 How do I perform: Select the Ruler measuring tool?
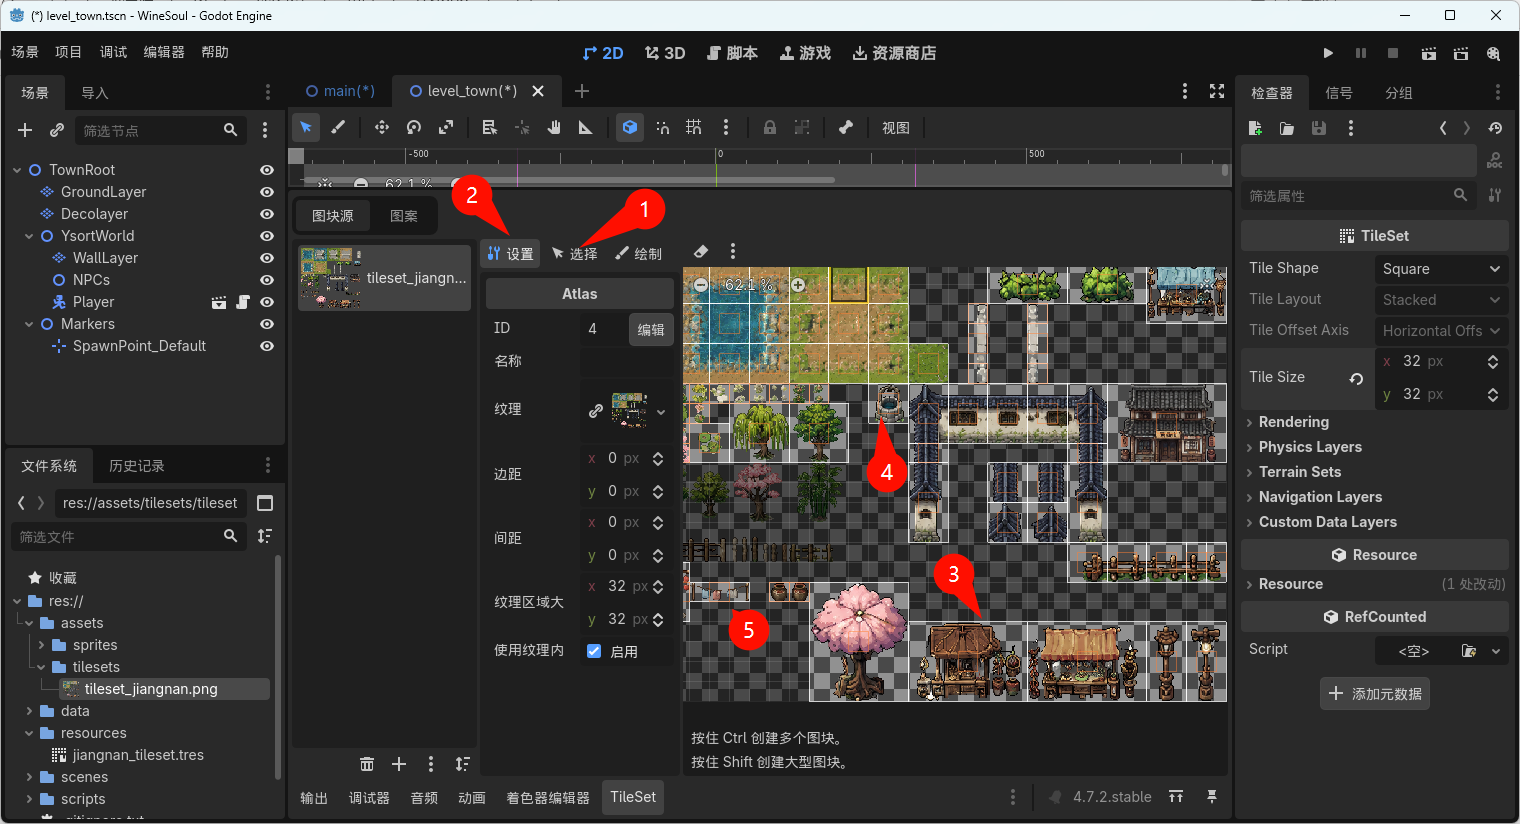pos(586,128)
